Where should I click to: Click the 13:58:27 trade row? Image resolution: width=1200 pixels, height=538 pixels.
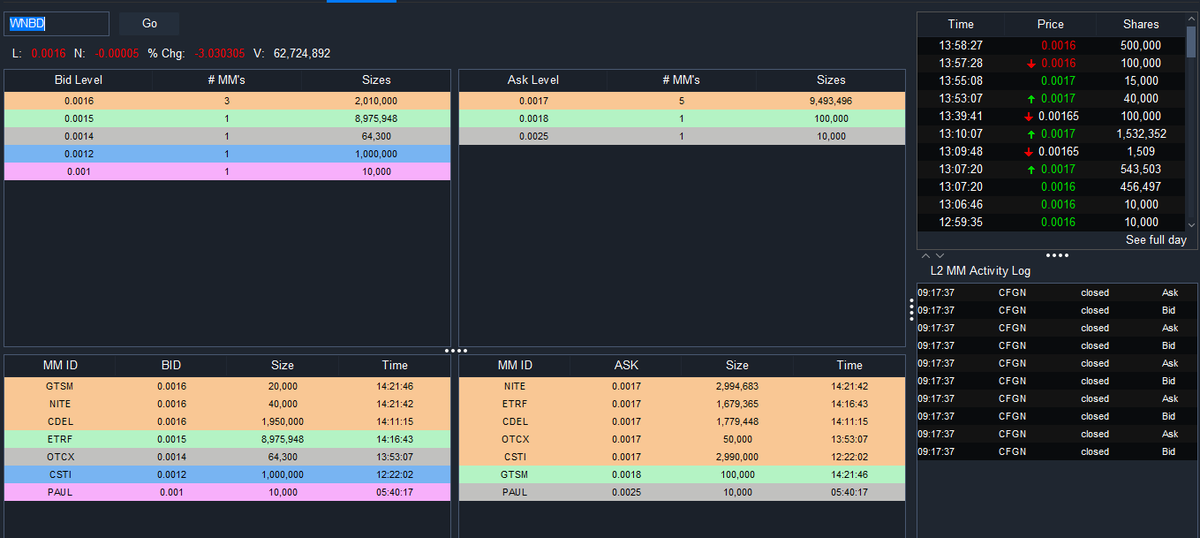[1051, 46]
